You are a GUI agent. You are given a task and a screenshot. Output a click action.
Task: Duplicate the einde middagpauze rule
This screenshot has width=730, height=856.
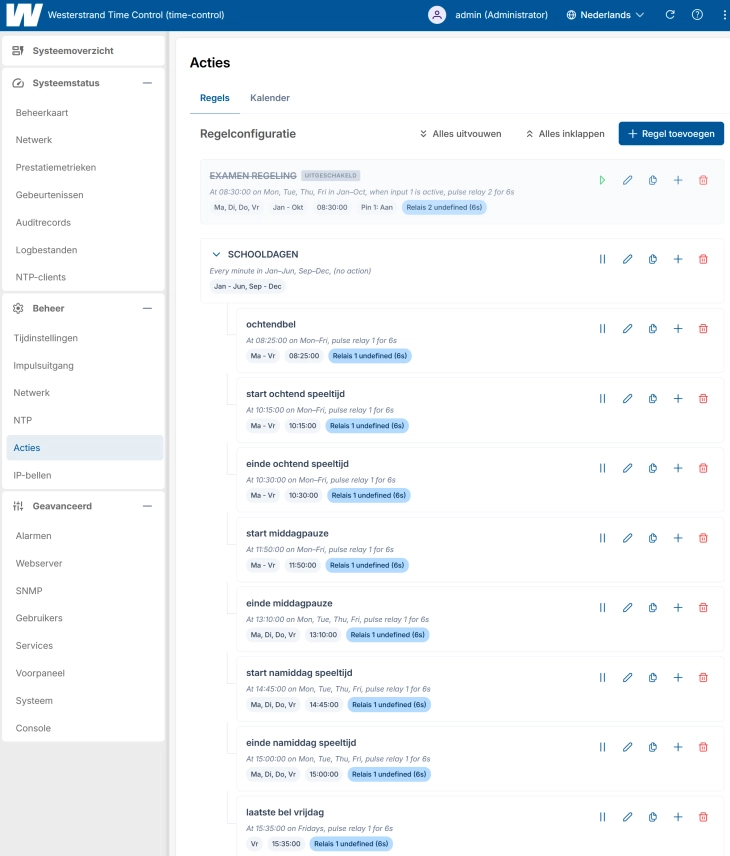[x=652, y=608]
